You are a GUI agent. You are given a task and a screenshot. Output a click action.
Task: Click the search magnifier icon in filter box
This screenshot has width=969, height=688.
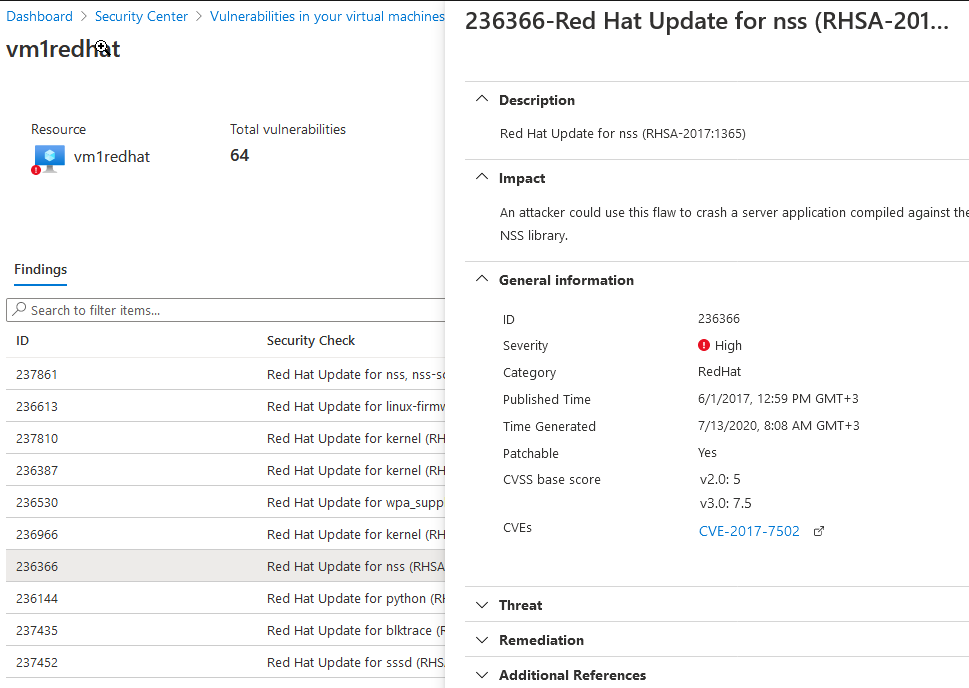20,309
